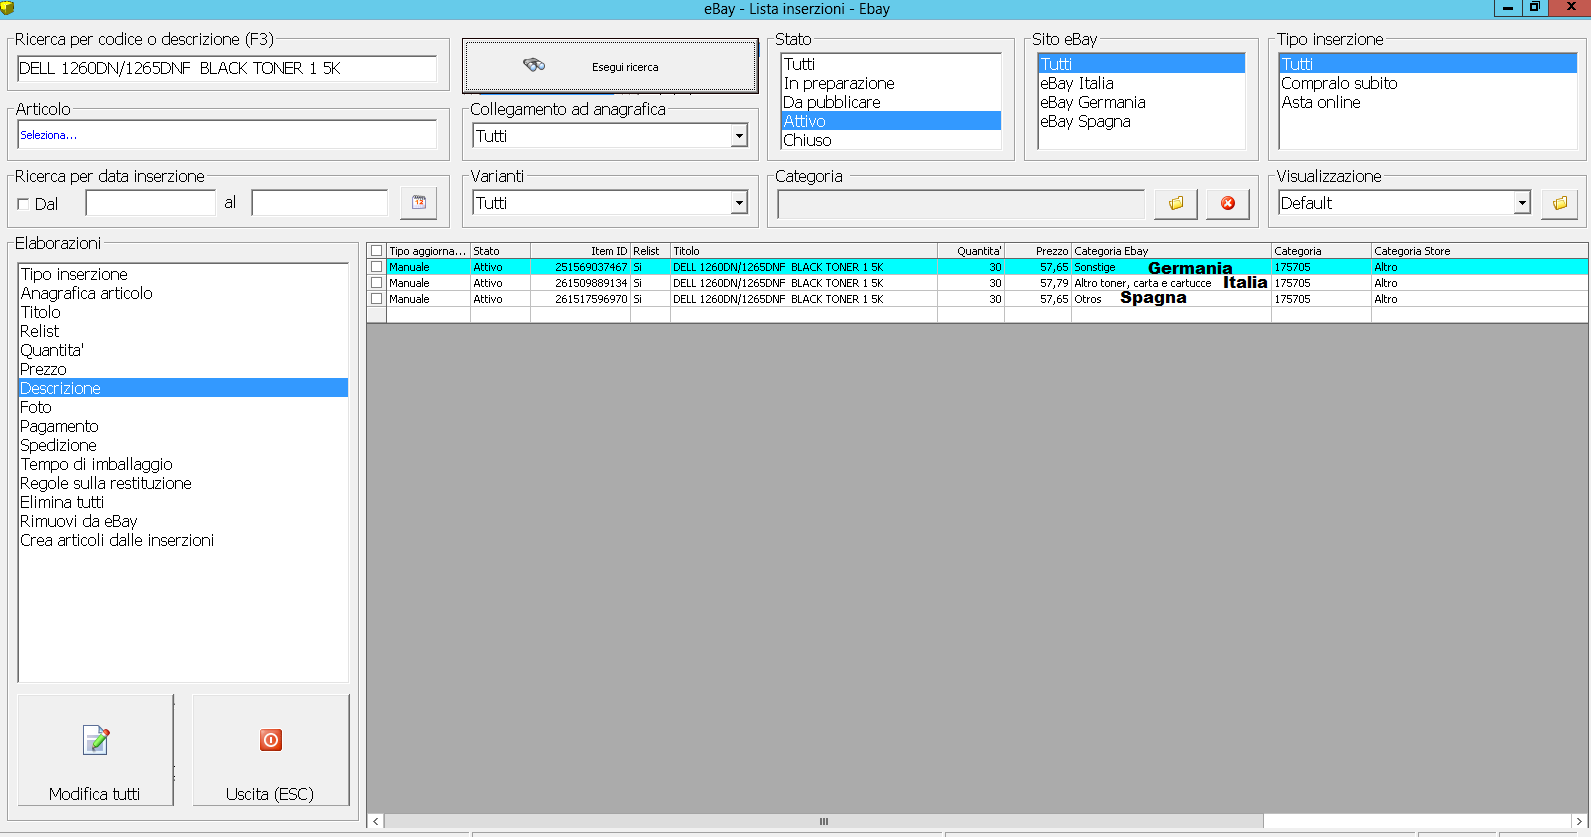The image size is (1591, 837).
Task: Choose In preparazione in the Stato list
Action: point(891,83)
